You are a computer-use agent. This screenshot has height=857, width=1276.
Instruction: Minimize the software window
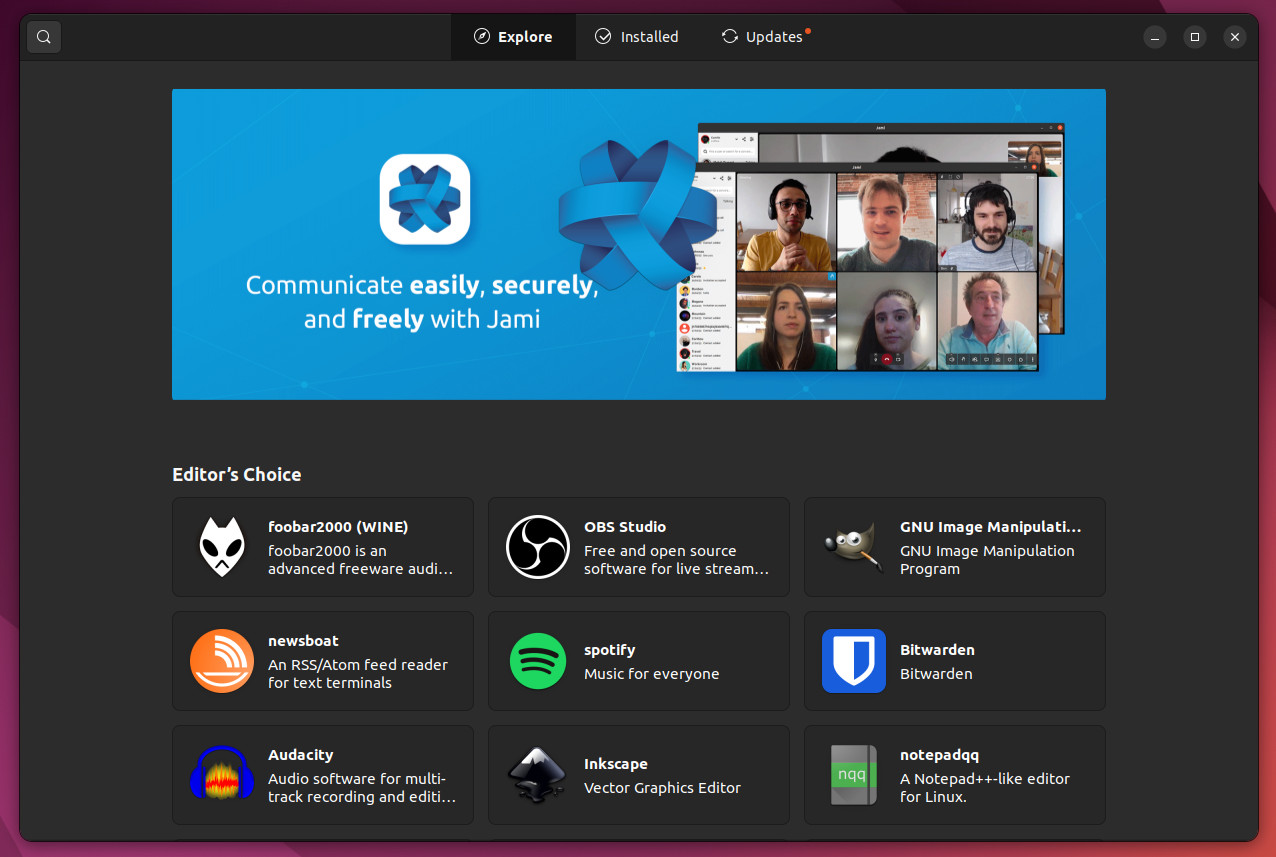click(1155, 37)
